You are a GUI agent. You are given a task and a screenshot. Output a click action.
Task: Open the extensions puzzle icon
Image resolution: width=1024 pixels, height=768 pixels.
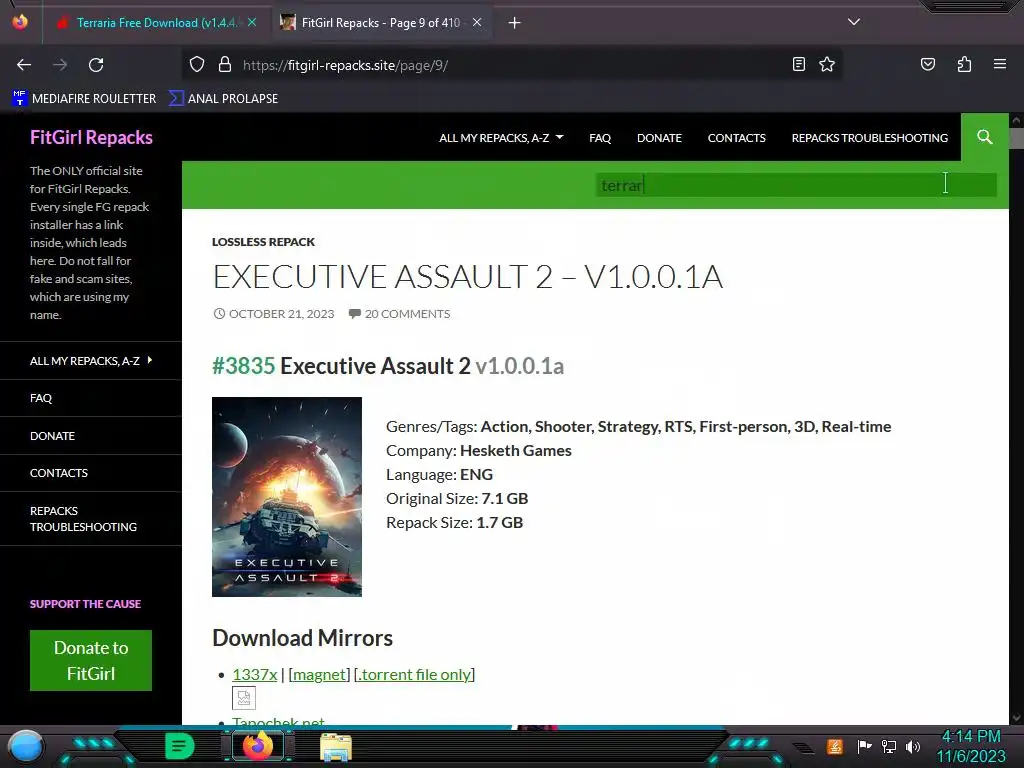[x=964, y=64]
